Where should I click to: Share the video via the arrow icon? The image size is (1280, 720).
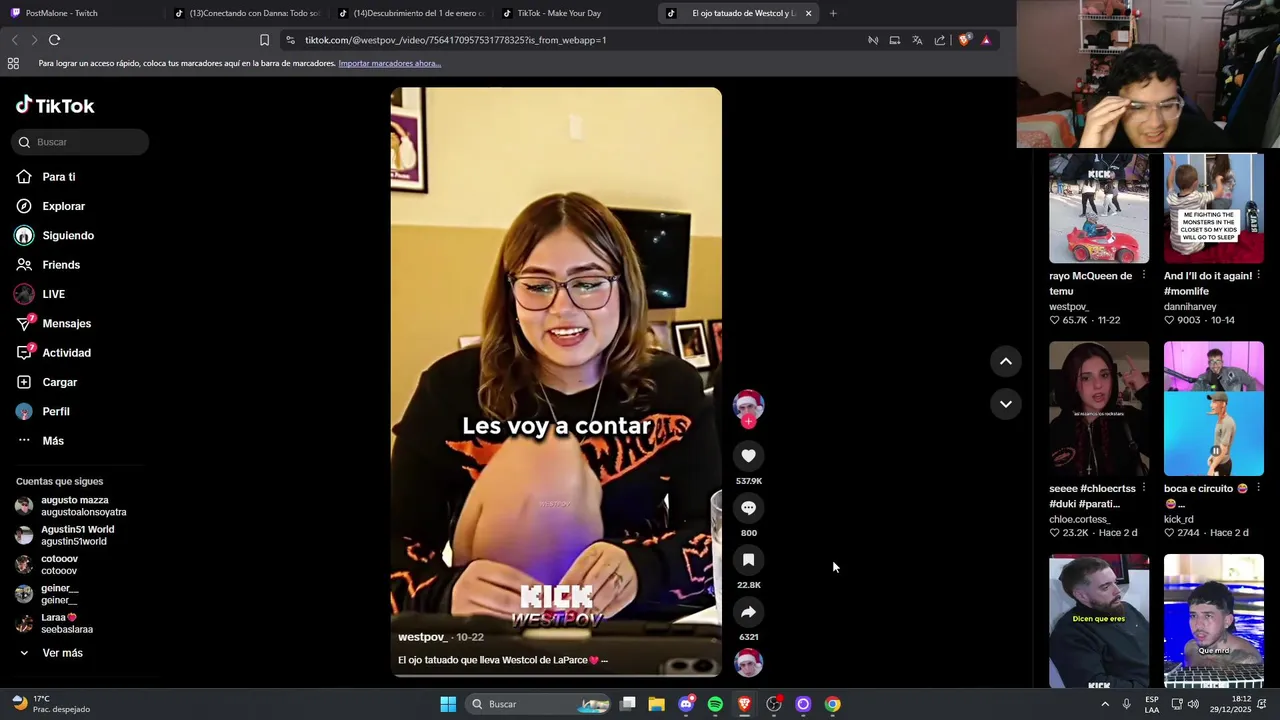748,612
